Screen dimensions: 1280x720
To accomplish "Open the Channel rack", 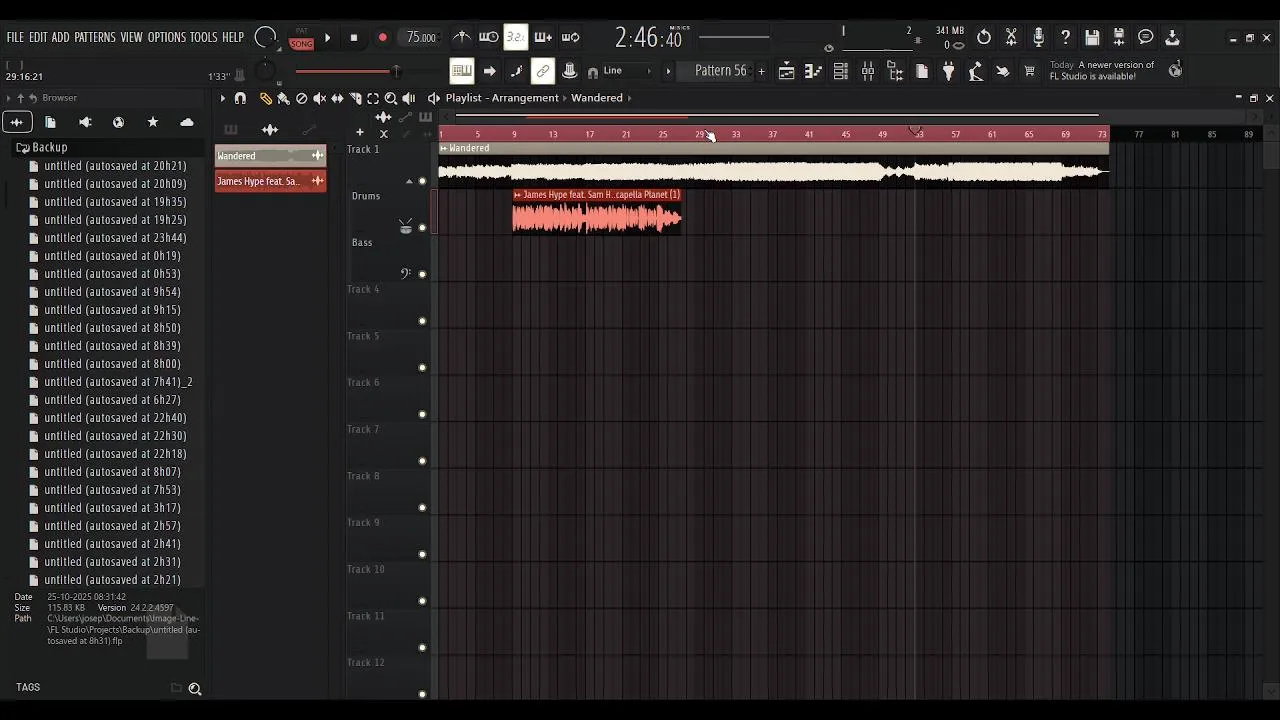I will [x=841, y=71].
